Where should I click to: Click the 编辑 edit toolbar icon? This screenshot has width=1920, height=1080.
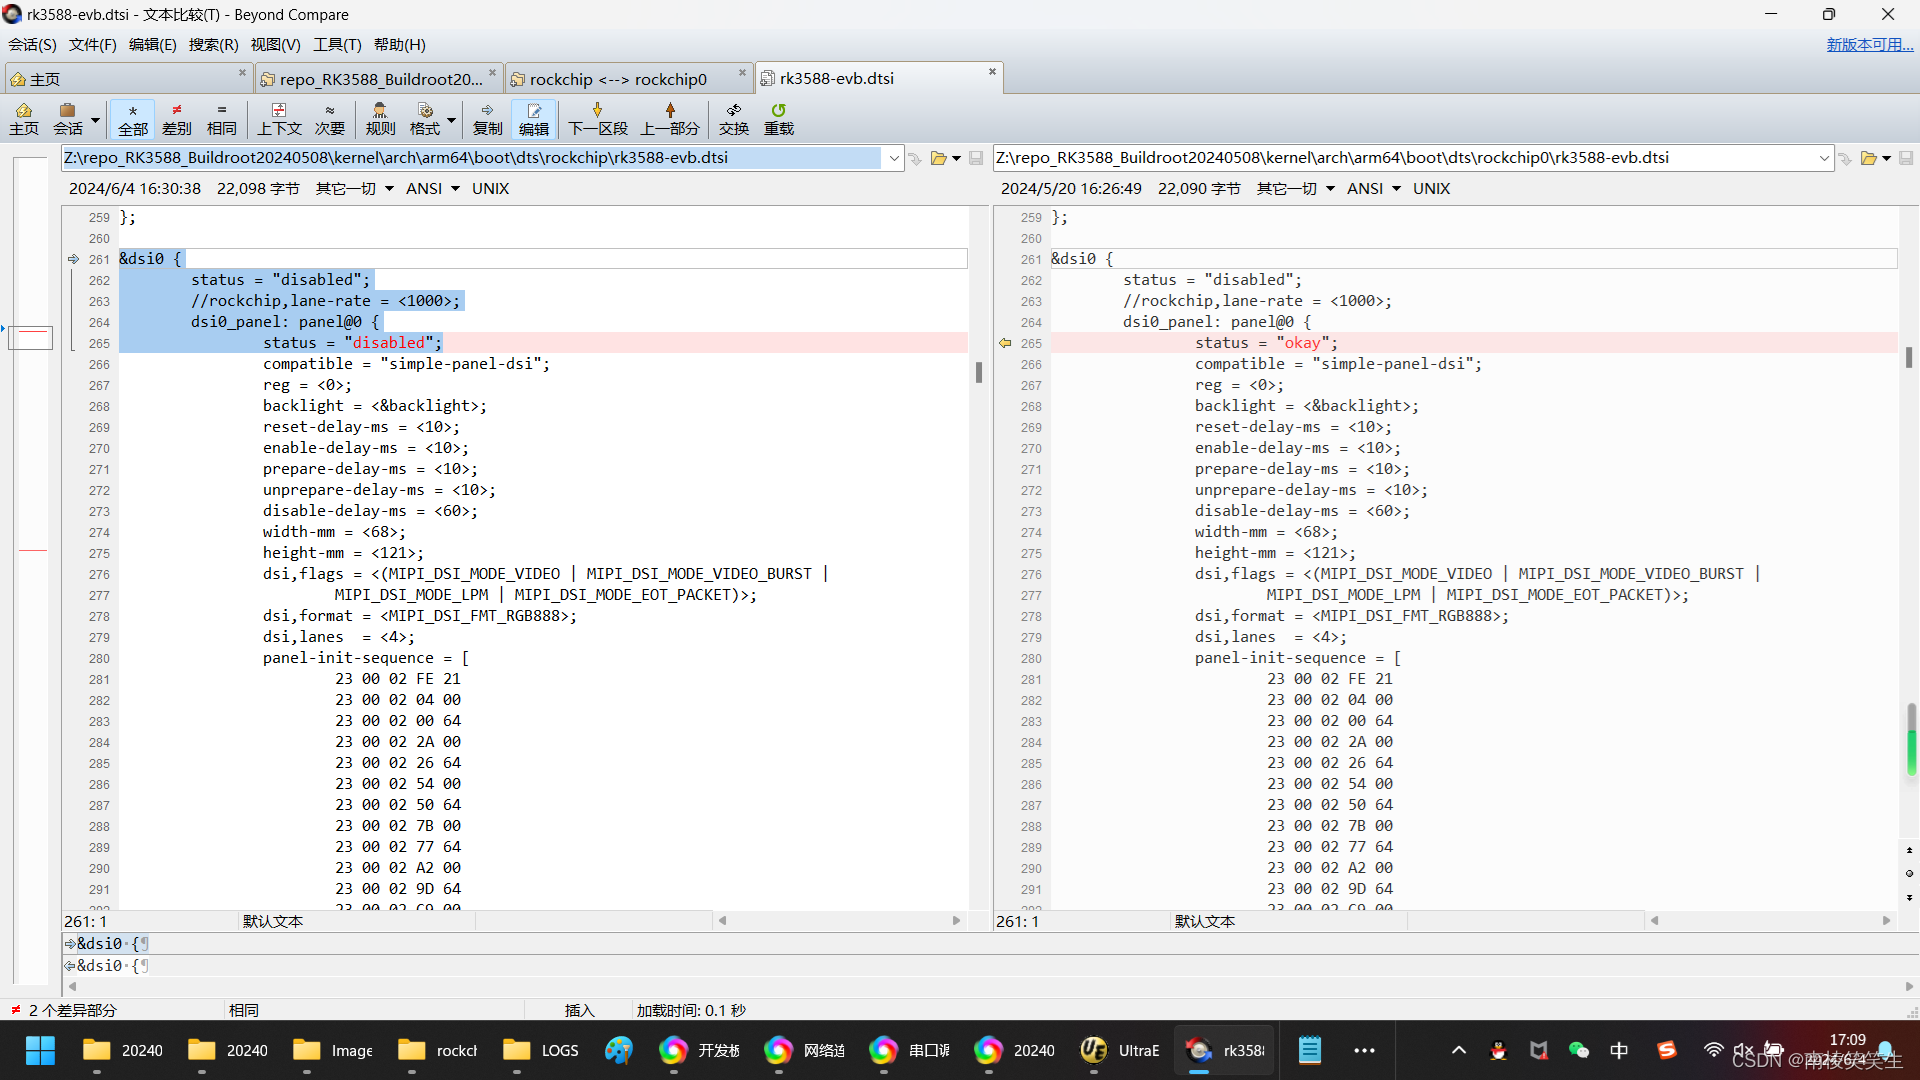coord(534,118)
